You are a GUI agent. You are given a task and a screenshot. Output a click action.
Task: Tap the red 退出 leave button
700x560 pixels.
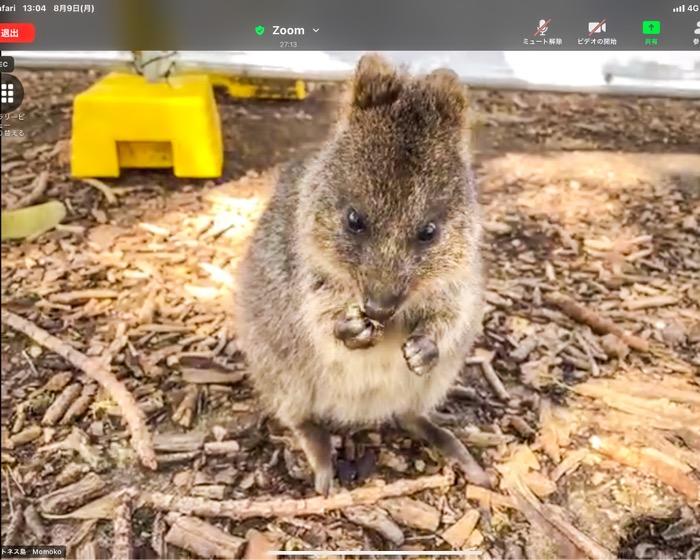coord(14,33)
